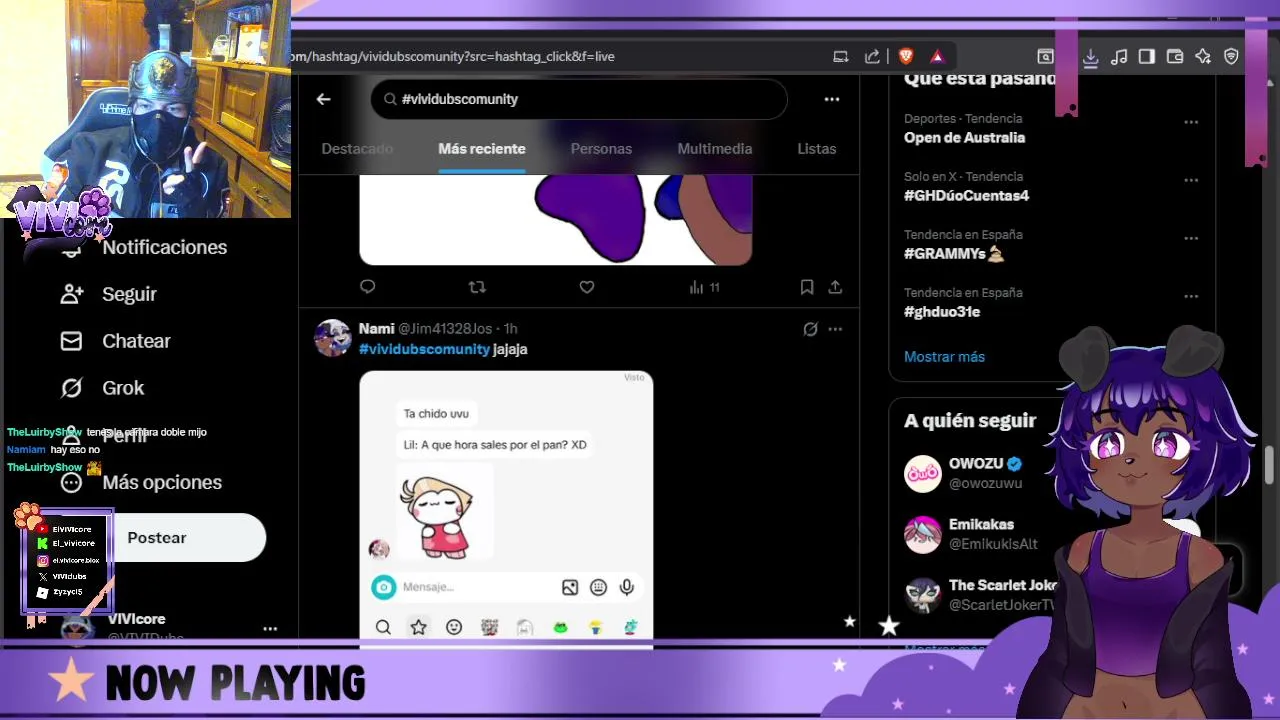
Task: Switch to the Listas tab
Action: point(817,148)
